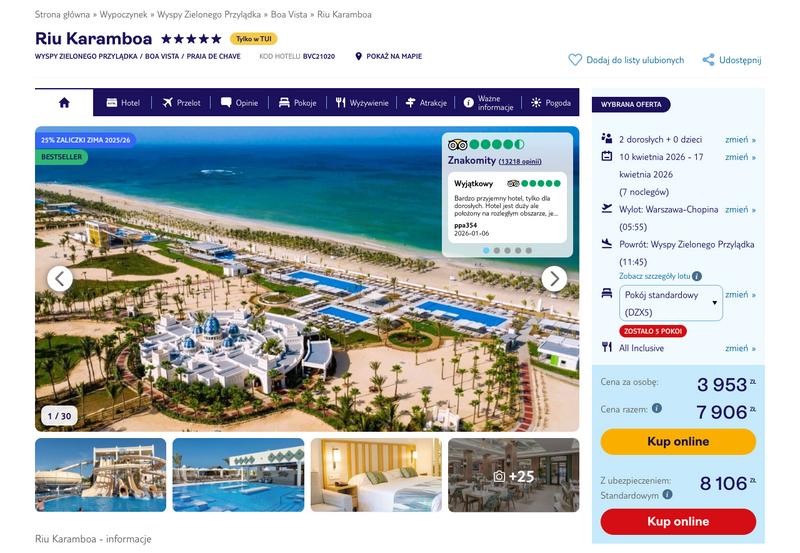Click info icon beside Standardowym insurance
This screenshot has height=553, width=800.
tap(667, 494)
